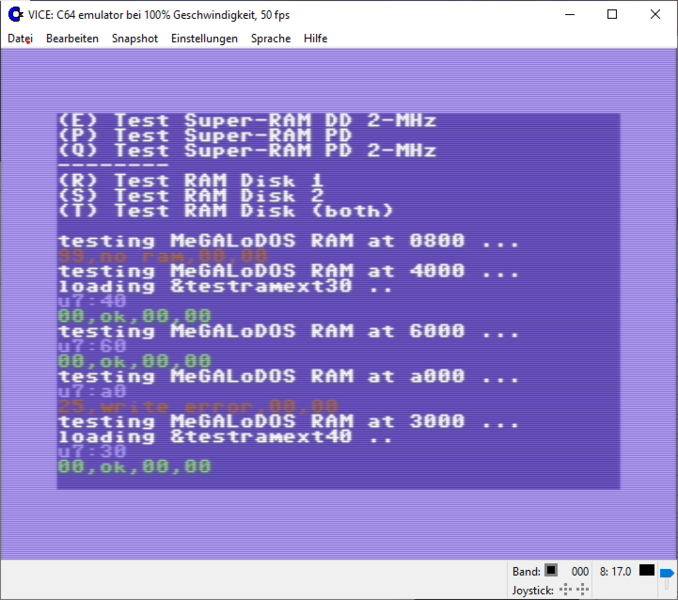Click the VICE application icon in title bar
678x600 pixels.
(x=16, y=15)
